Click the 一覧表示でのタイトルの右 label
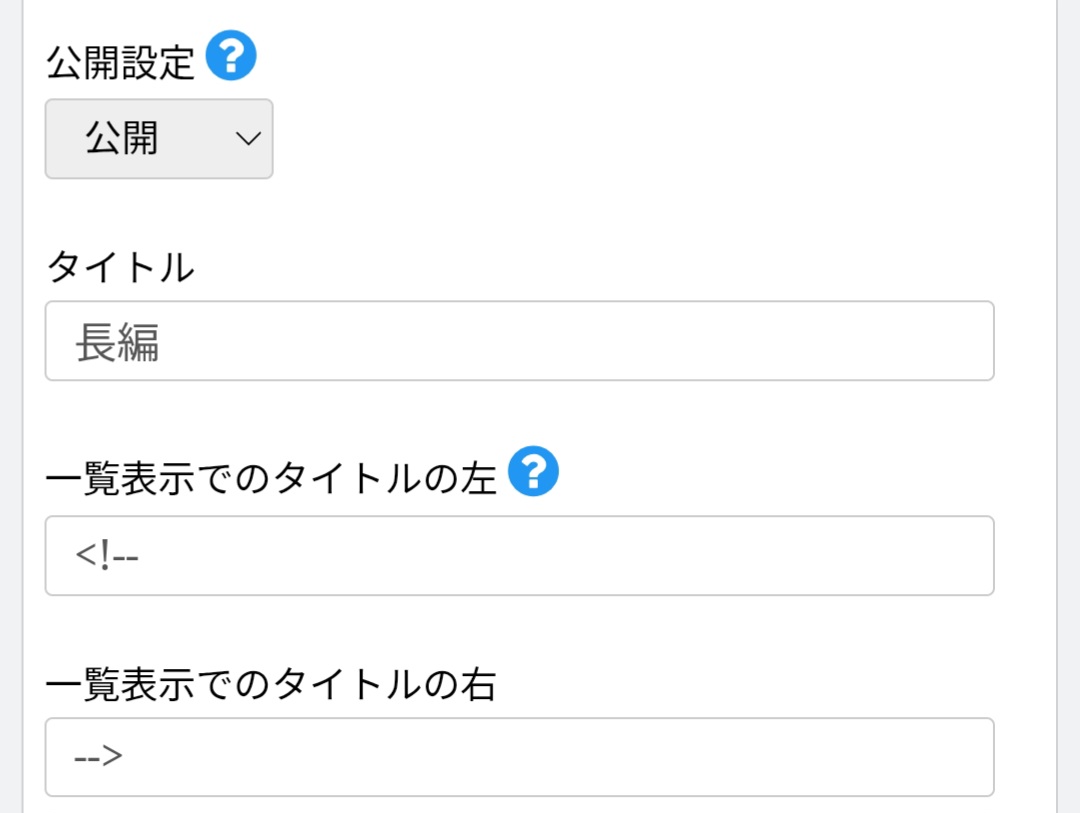Screen dimensions: 1080x813 point(271,685)
